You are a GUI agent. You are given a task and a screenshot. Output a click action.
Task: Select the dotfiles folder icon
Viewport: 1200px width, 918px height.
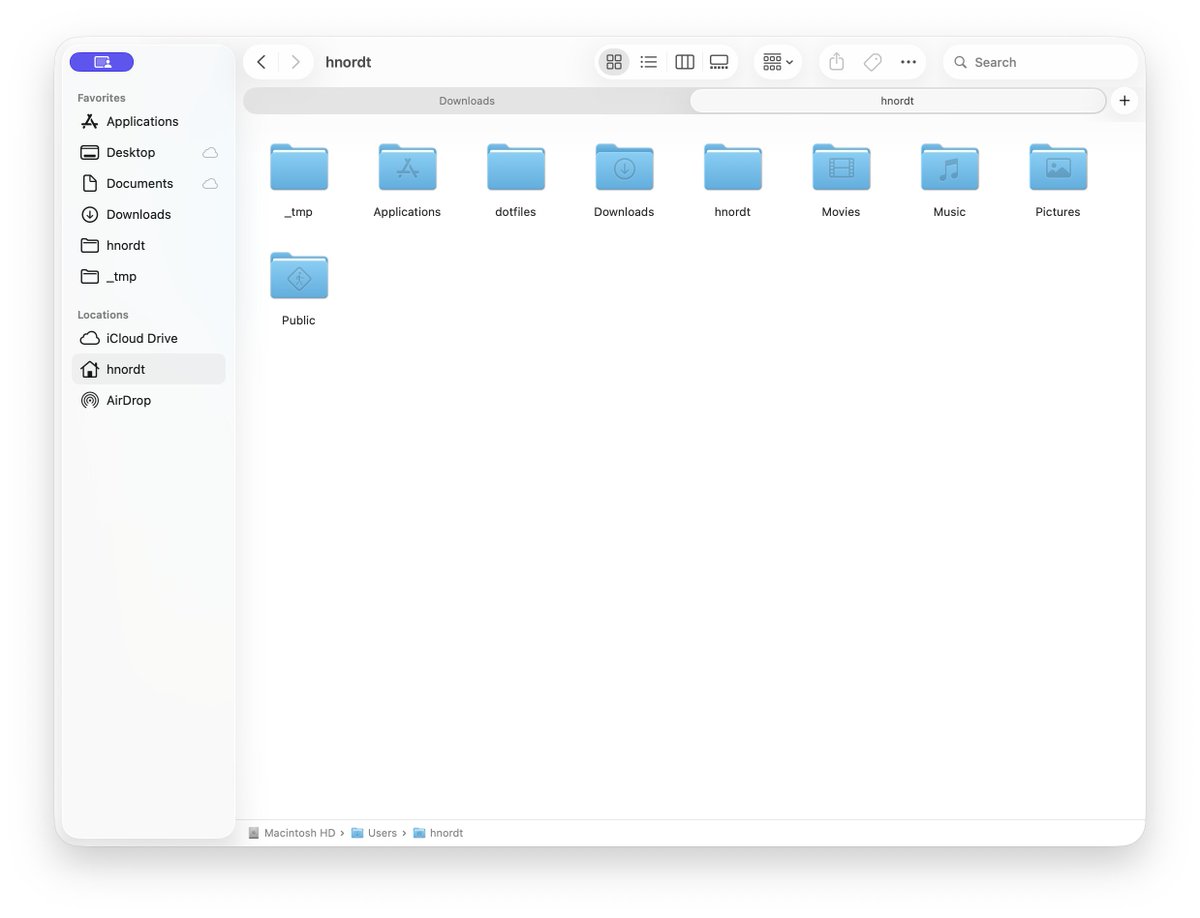516,167
